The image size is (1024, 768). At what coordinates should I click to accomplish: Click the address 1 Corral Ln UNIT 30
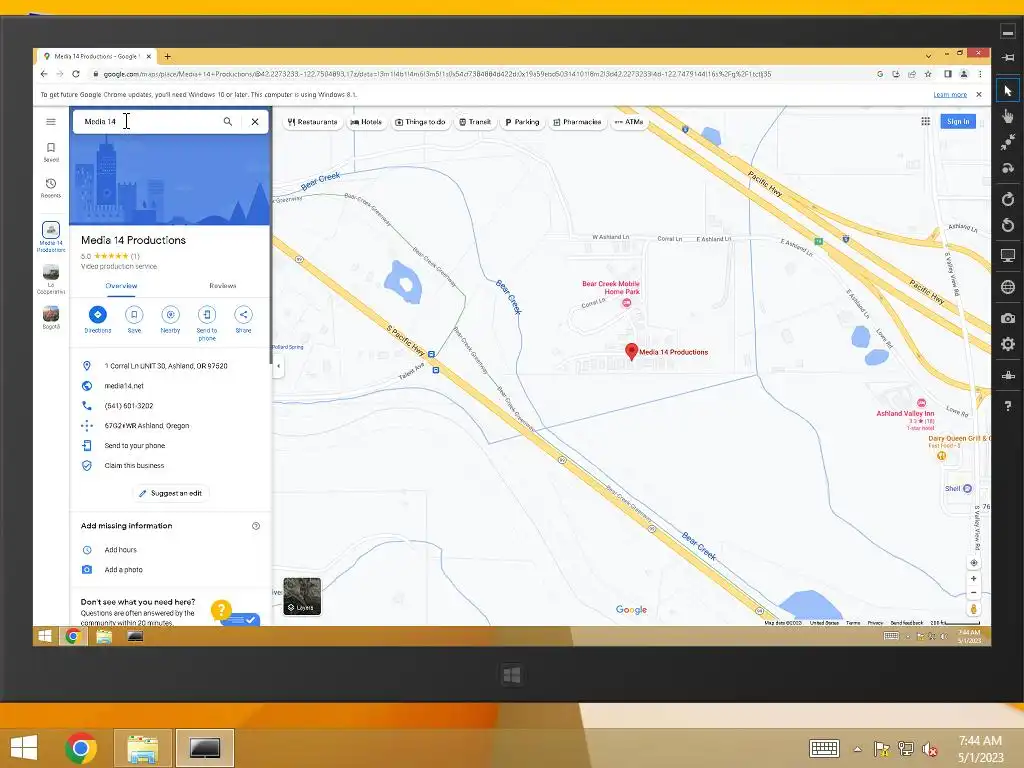click(166, 366)
